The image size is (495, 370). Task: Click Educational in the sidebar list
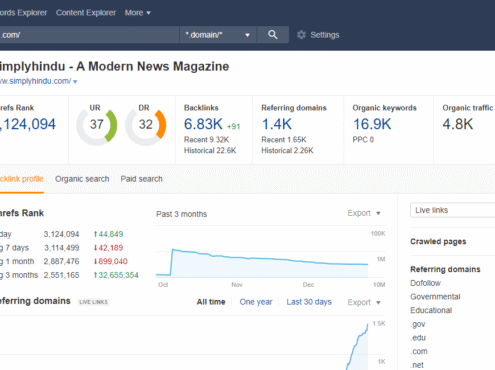(431, 310)
